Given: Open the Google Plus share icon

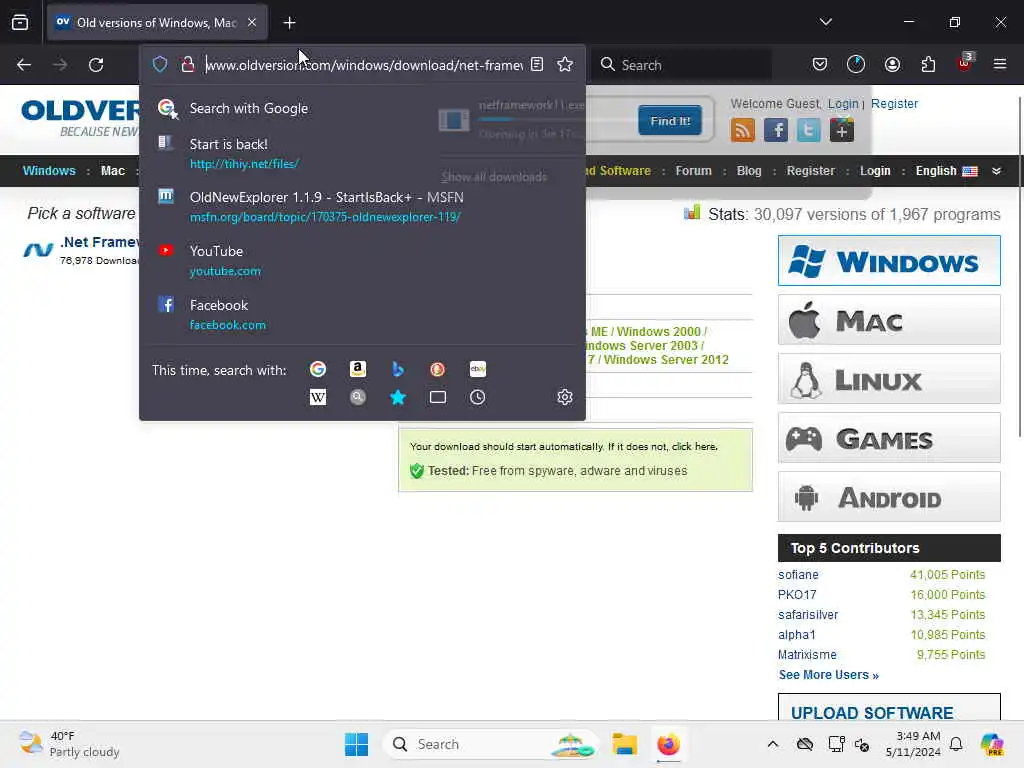Looking at the screenshot, I should (842, 130).
